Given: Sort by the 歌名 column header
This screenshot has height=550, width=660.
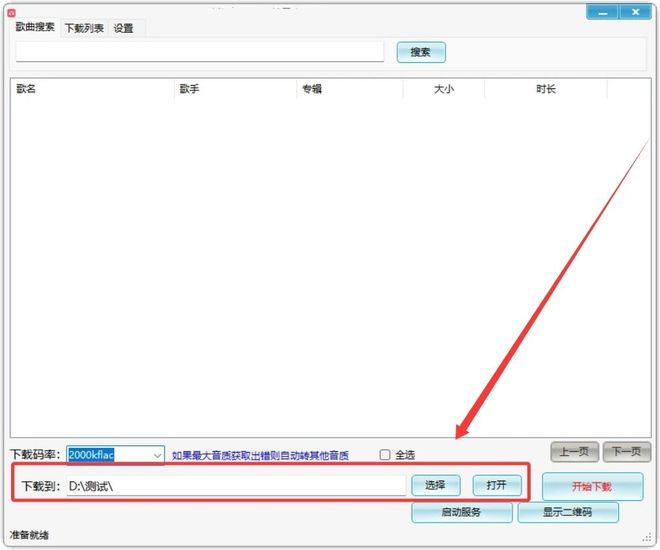Looking at the screenshot, I should pos(92,89).
